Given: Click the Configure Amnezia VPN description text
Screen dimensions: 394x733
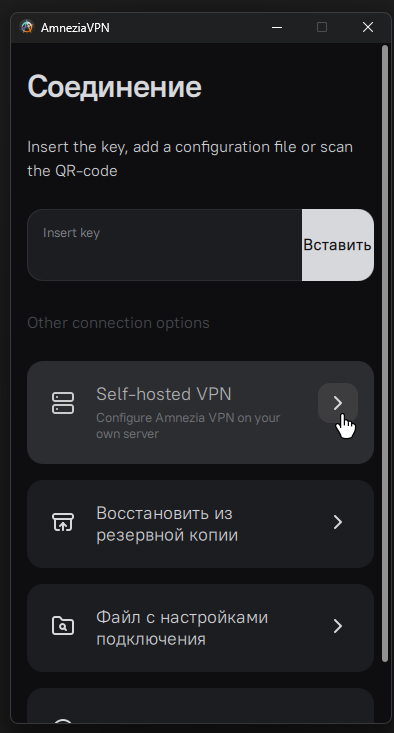Looking at the screenshot, I should (188, 425).
